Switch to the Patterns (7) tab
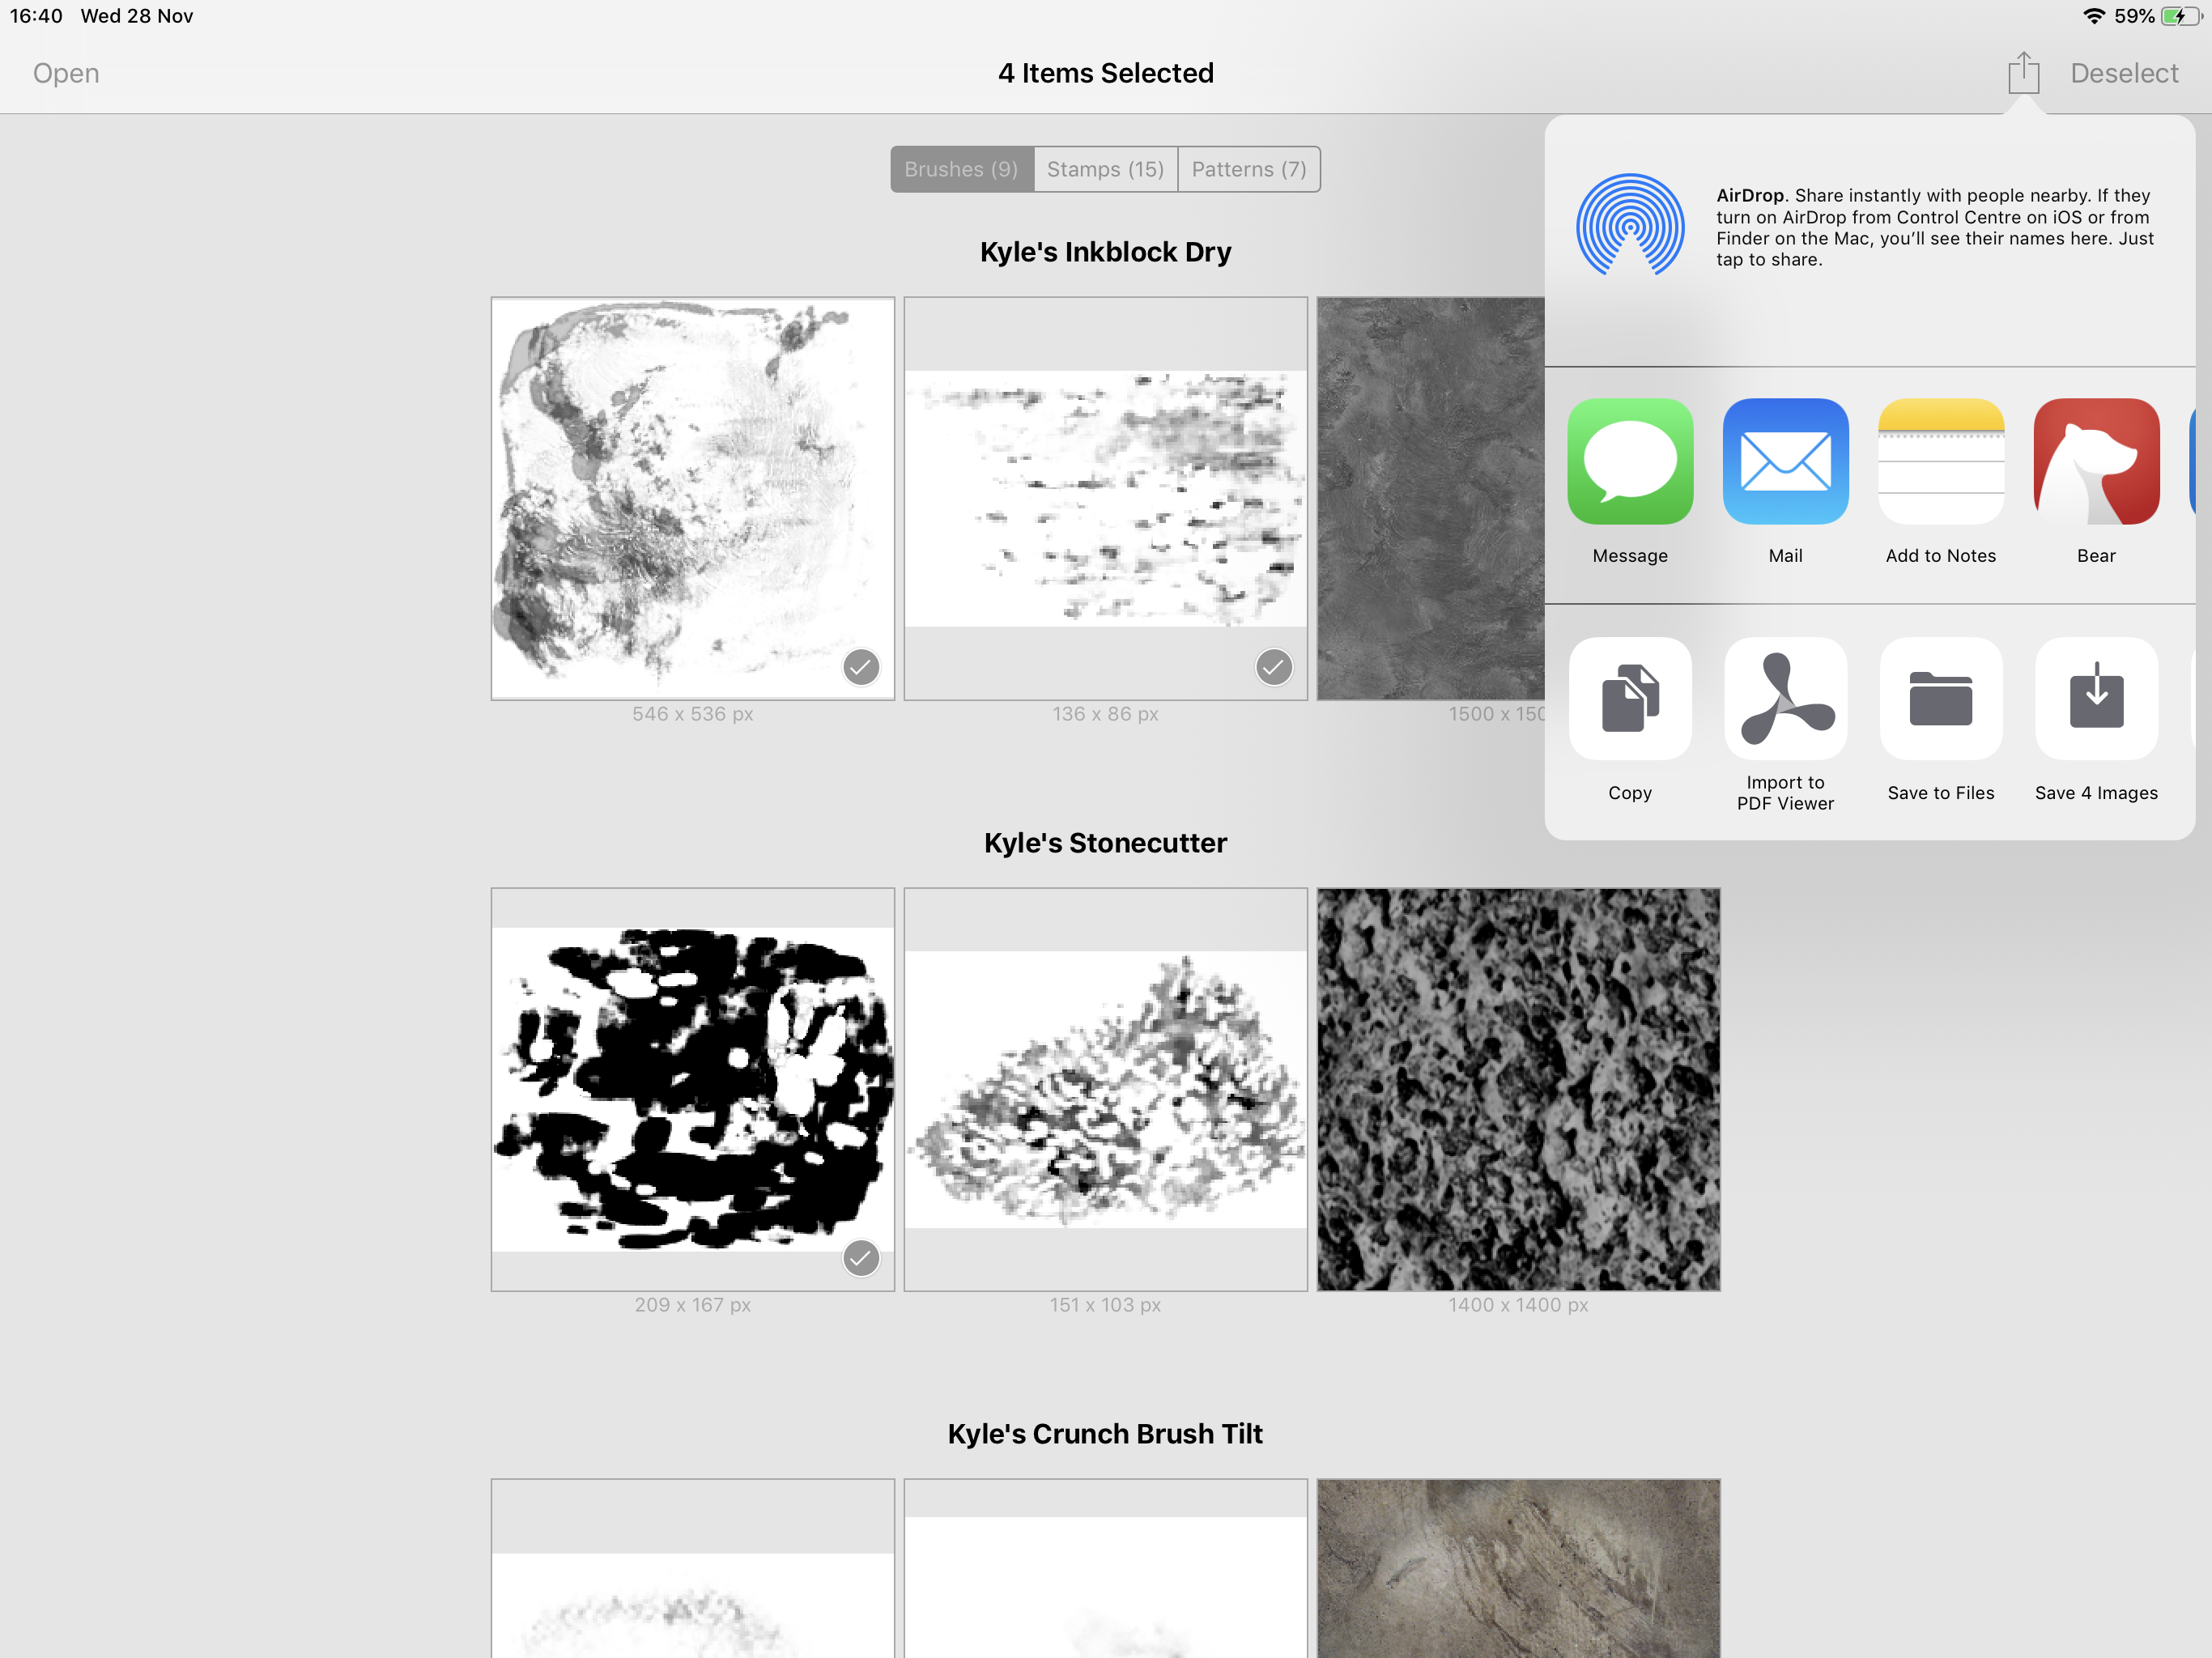The image size is (2212, 1658). click(x=1248, y=169)
